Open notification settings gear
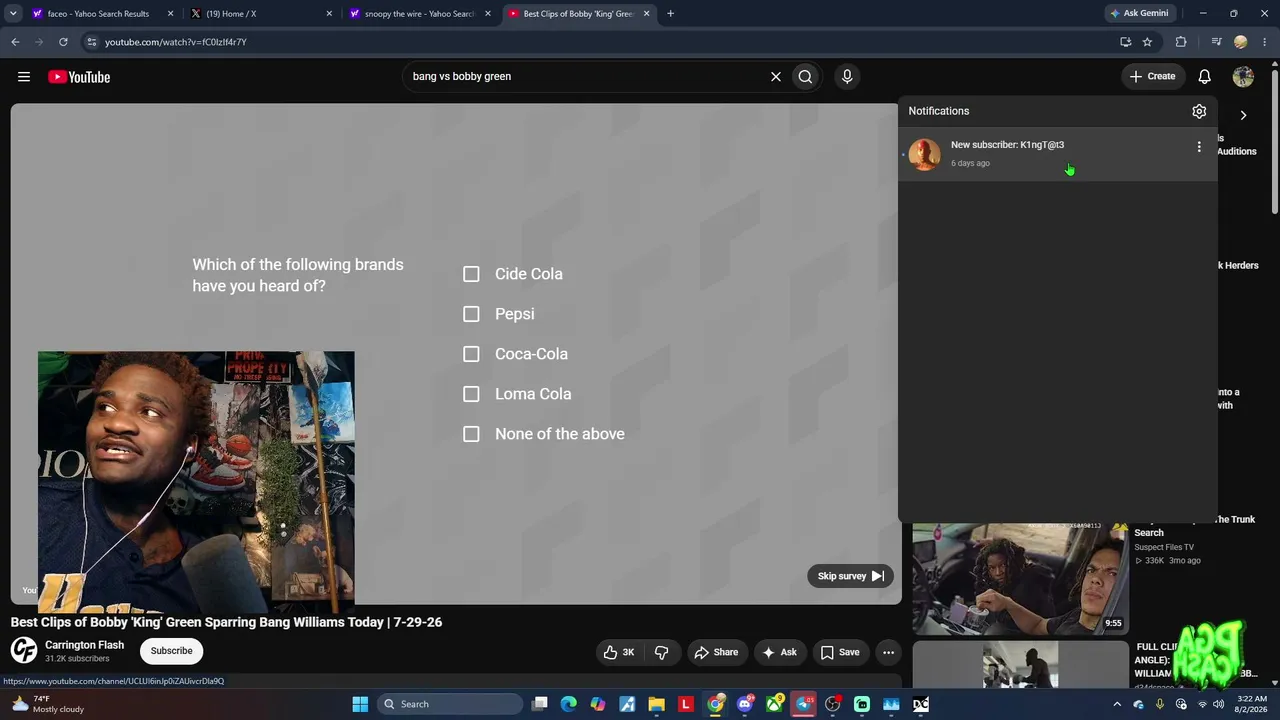 [1199, 111]
